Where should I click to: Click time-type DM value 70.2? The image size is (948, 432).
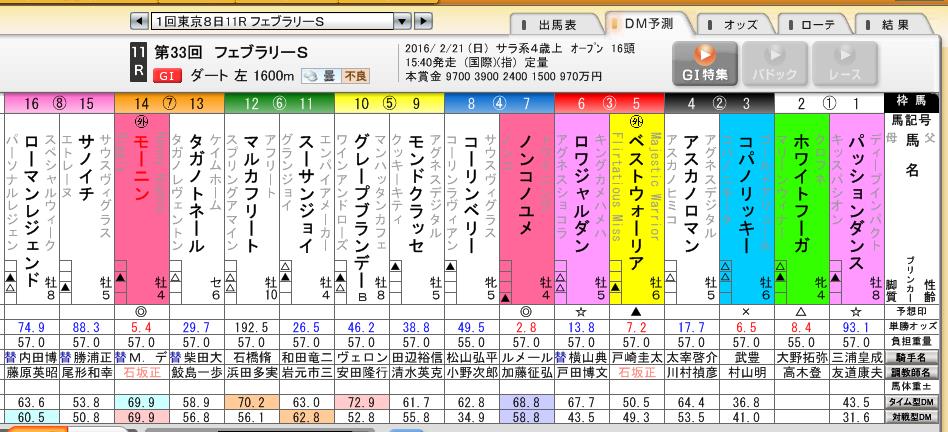251,402
